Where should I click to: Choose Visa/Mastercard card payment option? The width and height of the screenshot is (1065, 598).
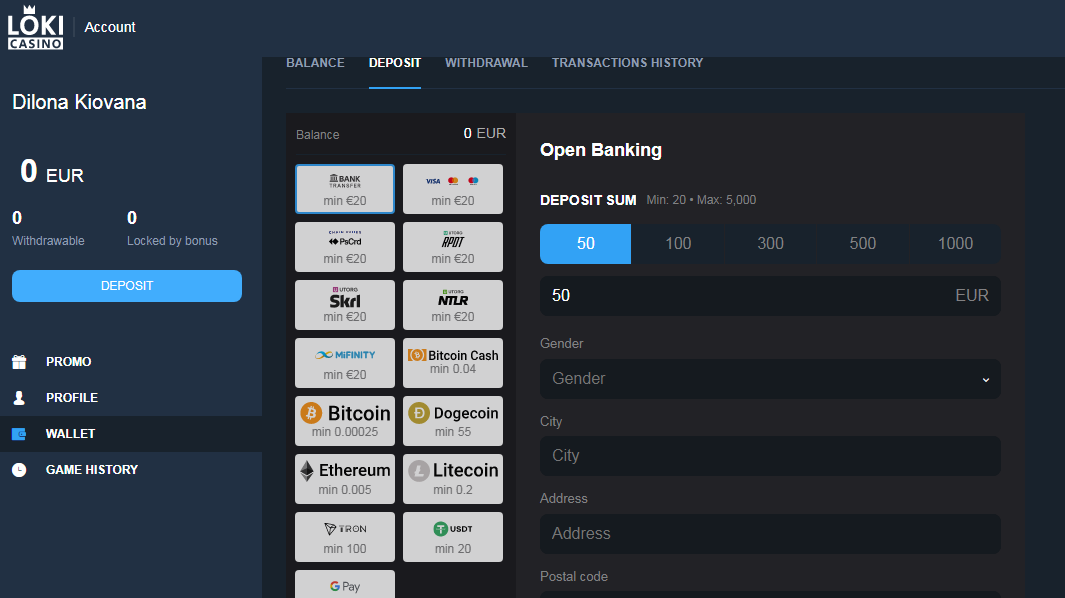tap(452, 189)
